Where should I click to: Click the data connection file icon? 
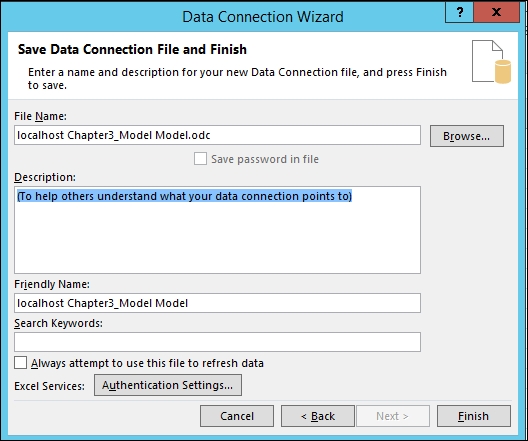pyautogui.click(x=491, y=62)
